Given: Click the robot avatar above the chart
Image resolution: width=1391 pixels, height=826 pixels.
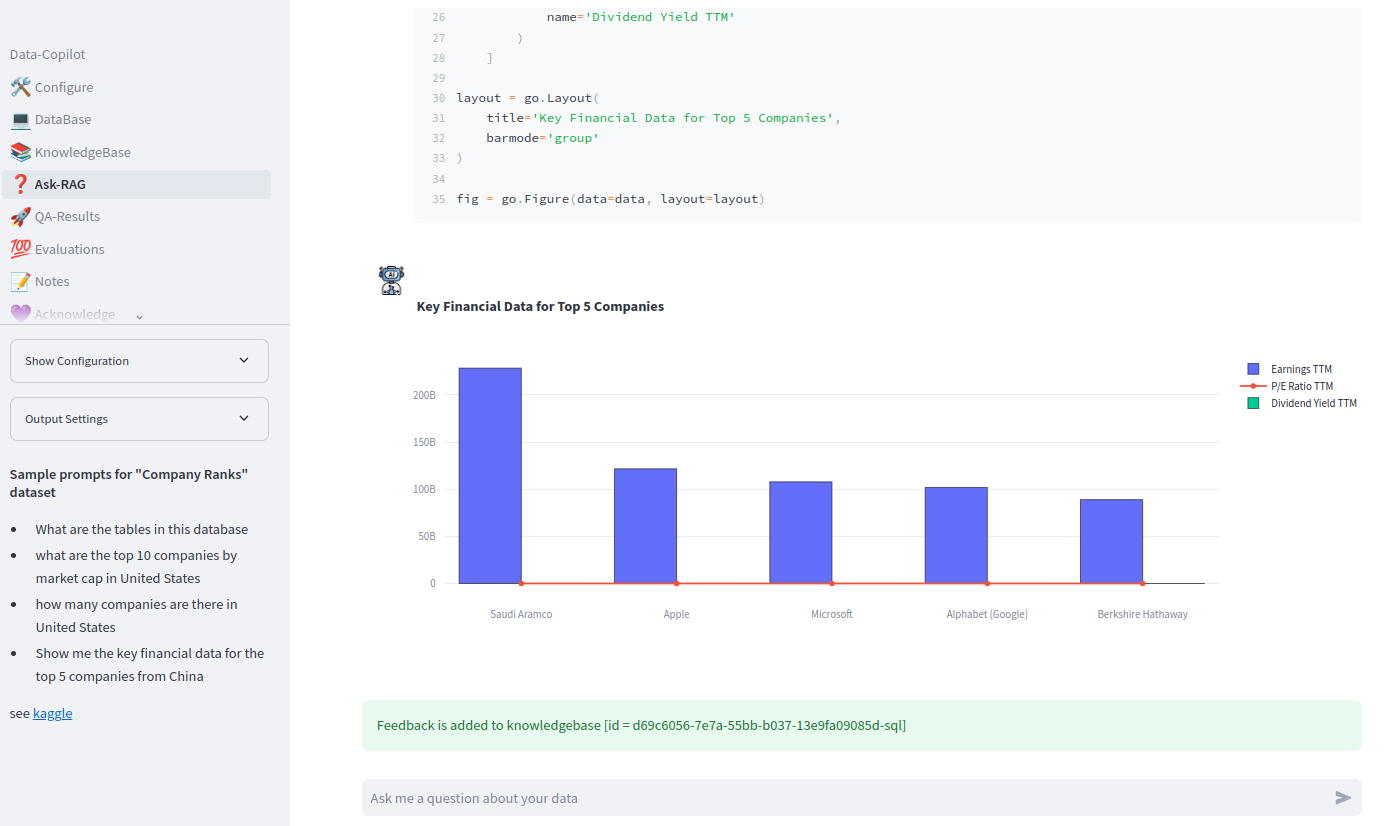Looking at the screenshot, I should (x=391, y=280).
